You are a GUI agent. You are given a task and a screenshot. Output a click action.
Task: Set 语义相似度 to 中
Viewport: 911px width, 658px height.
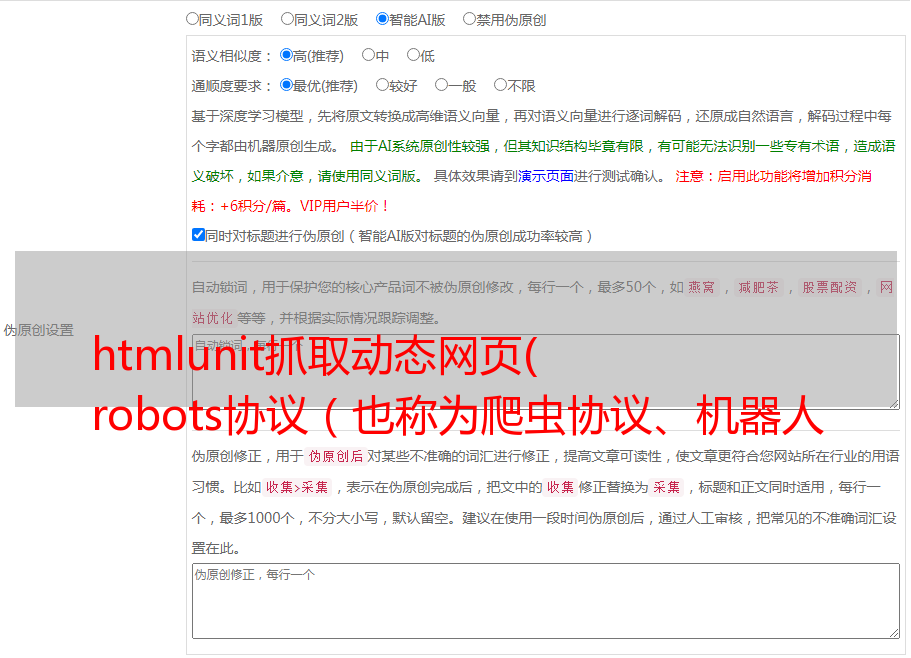pos(368,55)
